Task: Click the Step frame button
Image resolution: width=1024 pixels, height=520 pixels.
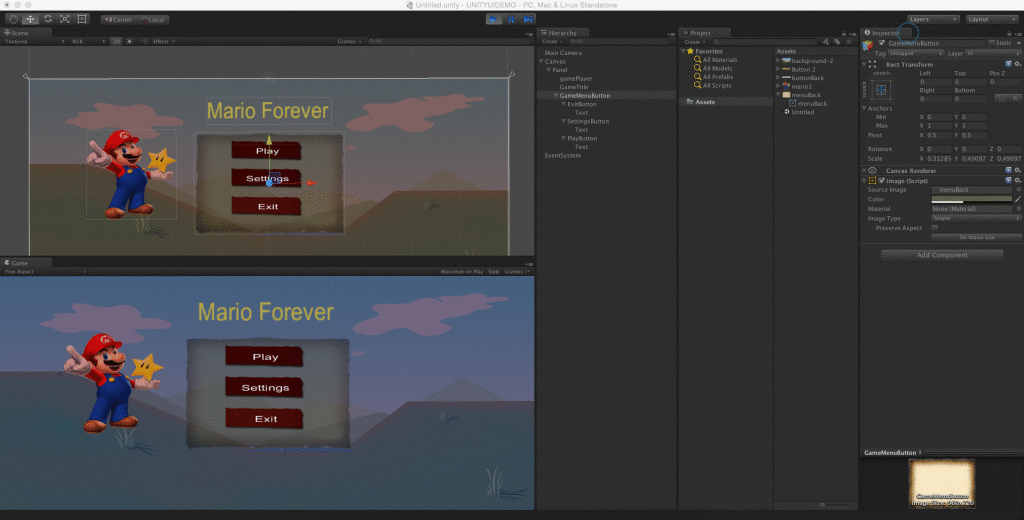Action: [x=528, y=20]
